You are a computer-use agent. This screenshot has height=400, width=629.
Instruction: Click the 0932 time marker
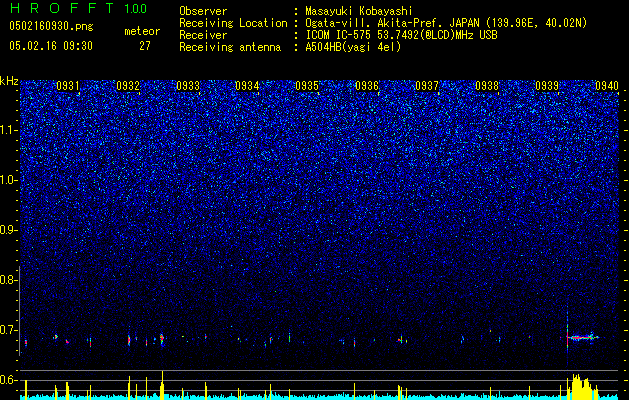[x=128, y=86]
